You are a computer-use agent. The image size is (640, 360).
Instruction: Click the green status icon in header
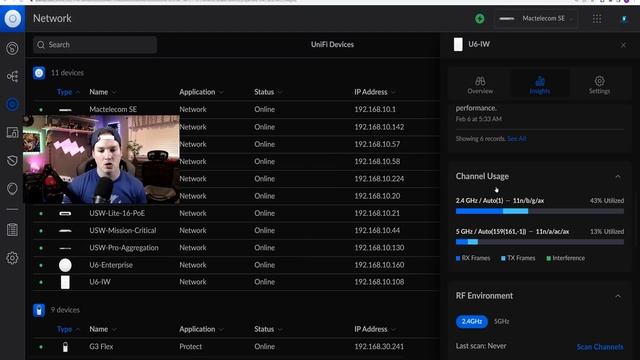[x=480, y=18]
